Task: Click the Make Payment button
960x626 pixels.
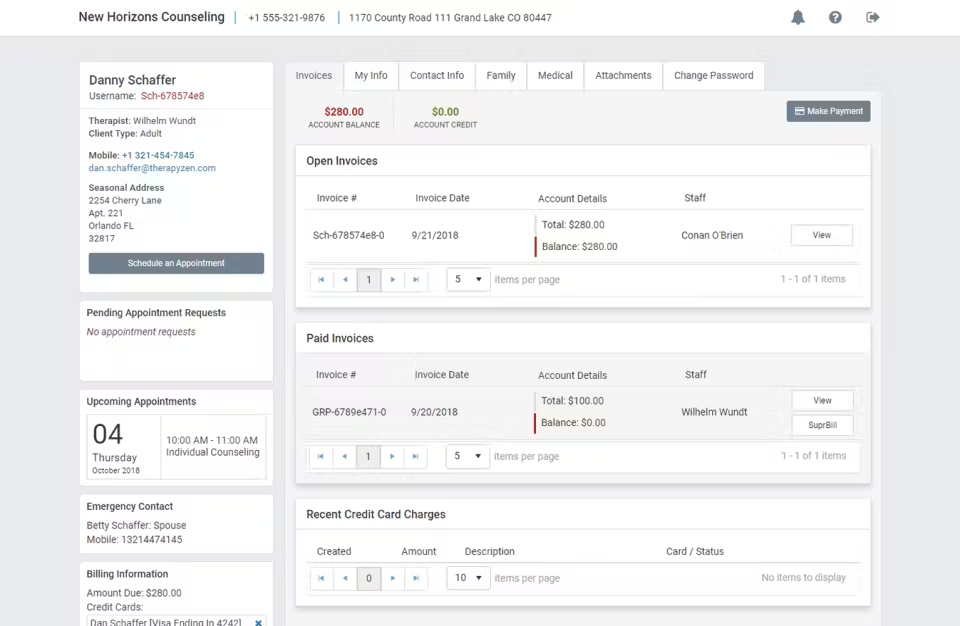Action: click(828, 111)
